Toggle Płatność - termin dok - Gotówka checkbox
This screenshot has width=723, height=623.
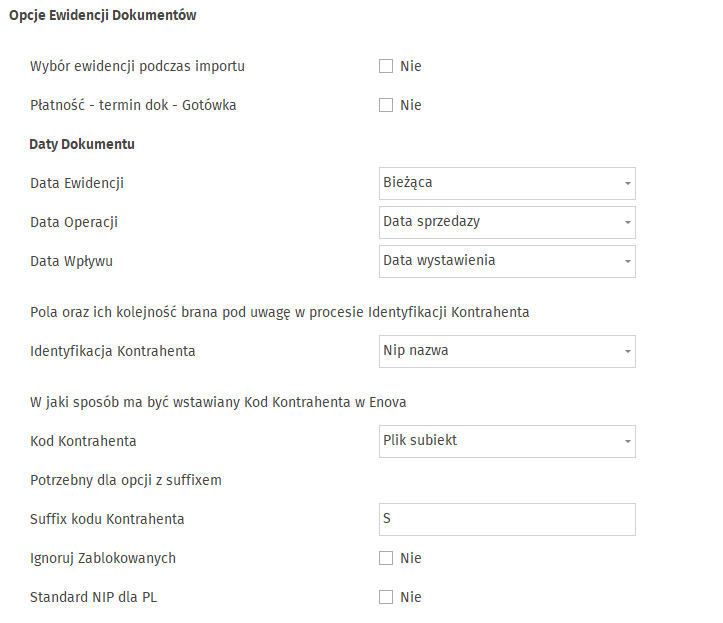(386, 105)
